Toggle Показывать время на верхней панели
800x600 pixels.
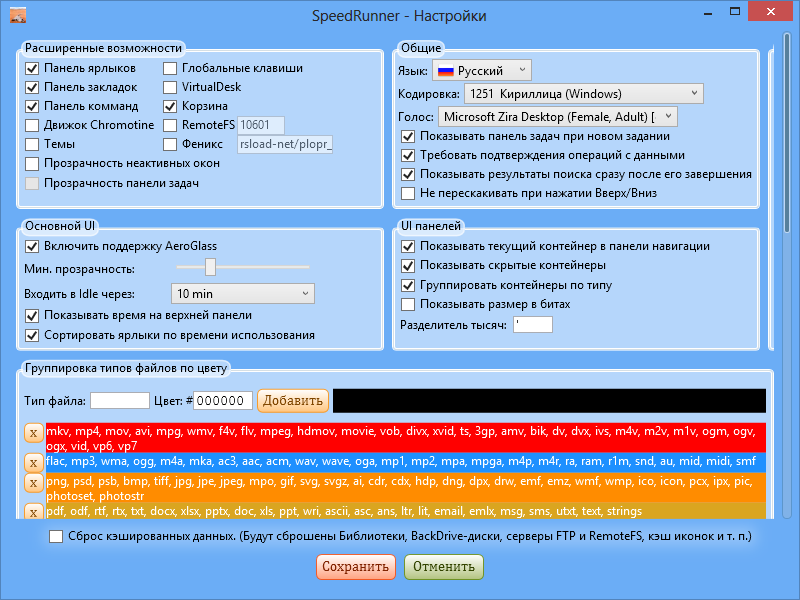tap(32, 316)
